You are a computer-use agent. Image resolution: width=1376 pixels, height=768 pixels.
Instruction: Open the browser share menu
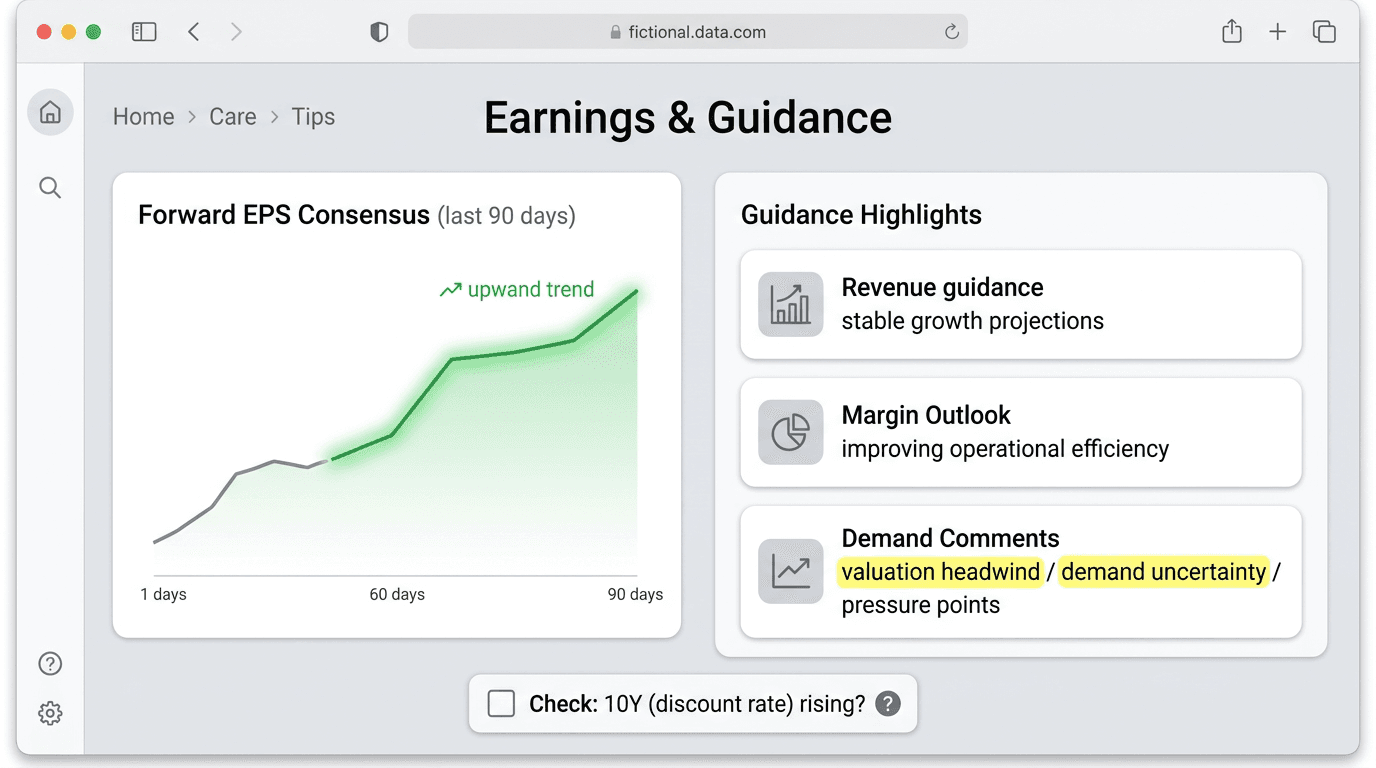pos(1232,32)
